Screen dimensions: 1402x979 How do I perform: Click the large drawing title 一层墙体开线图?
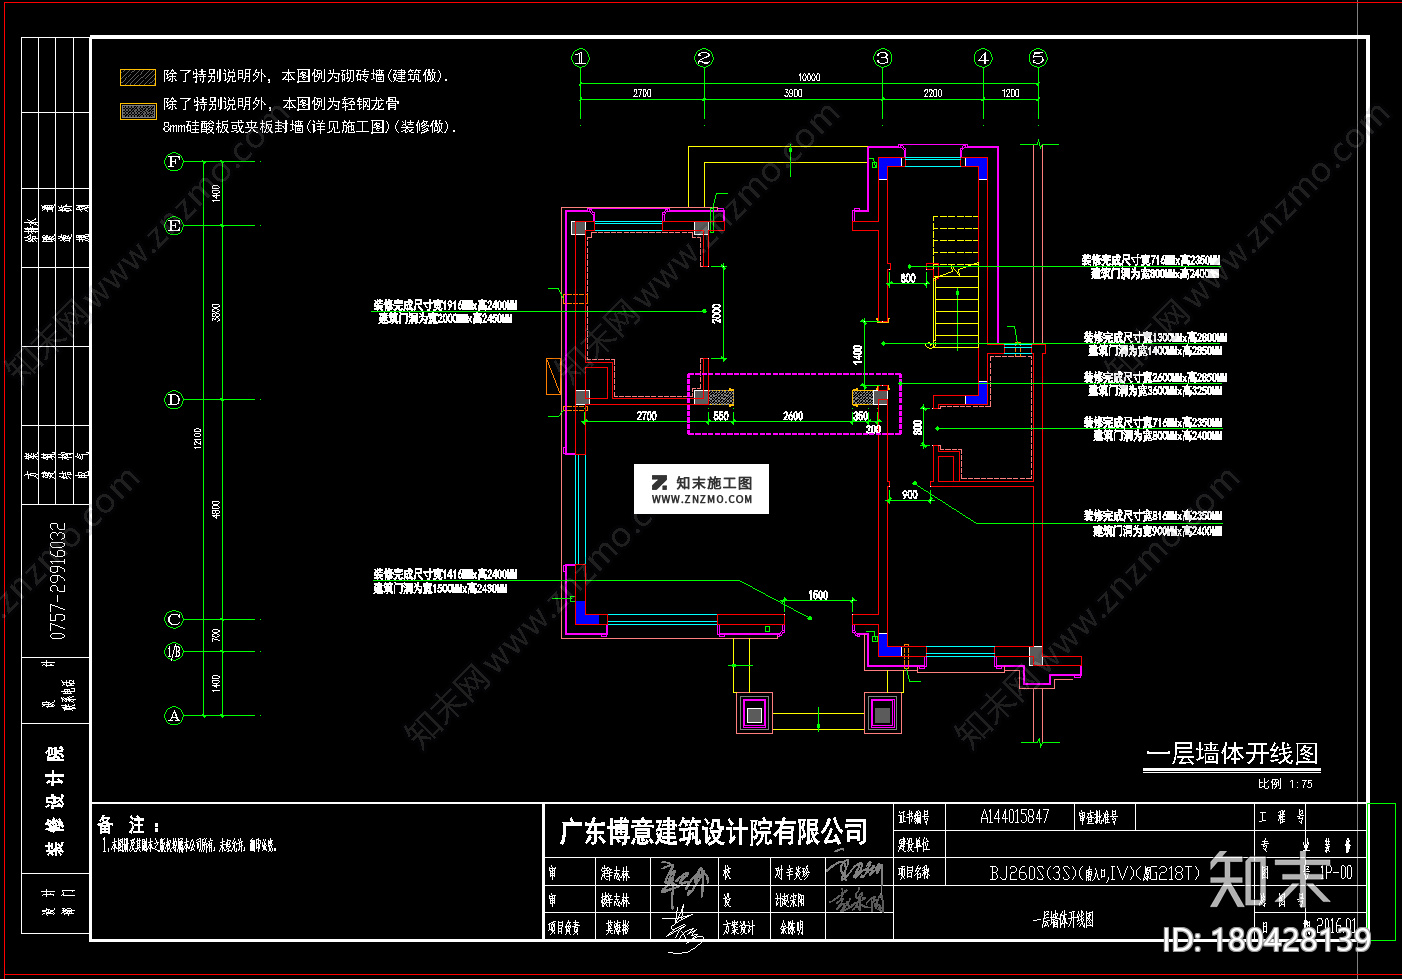[x=1232, y=754]
